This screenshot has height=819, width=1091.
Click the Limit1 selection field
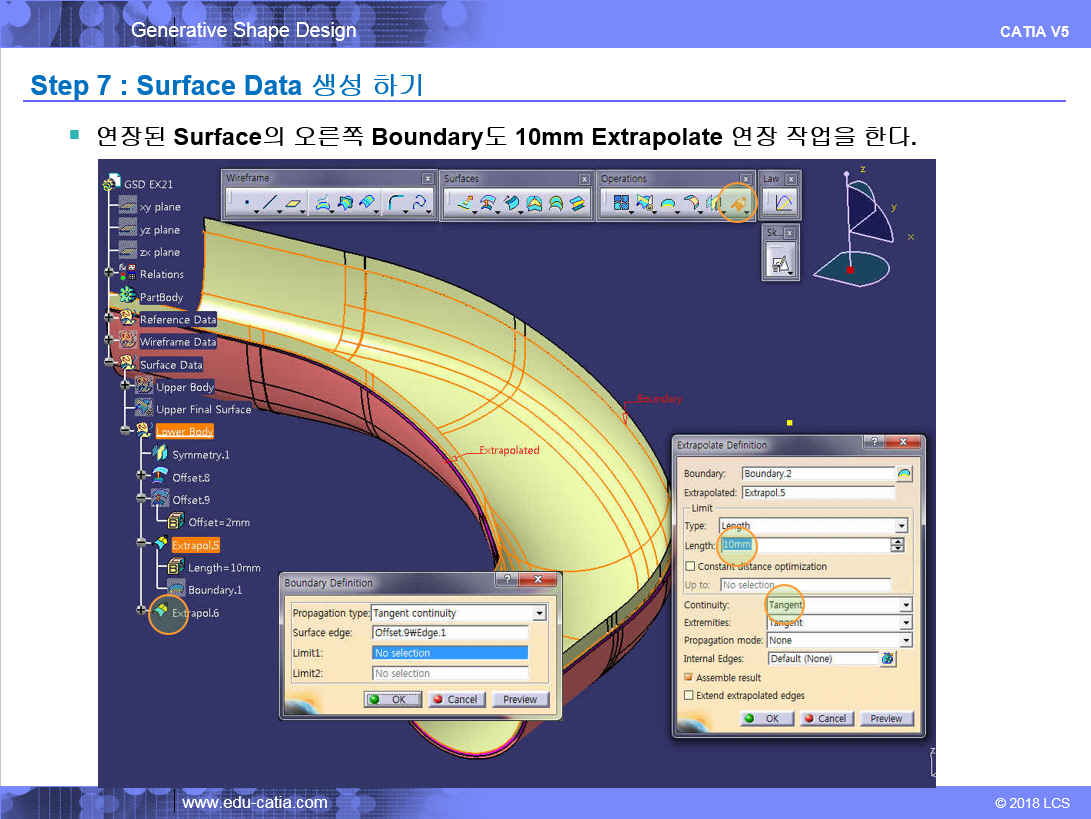coord(449,653)
